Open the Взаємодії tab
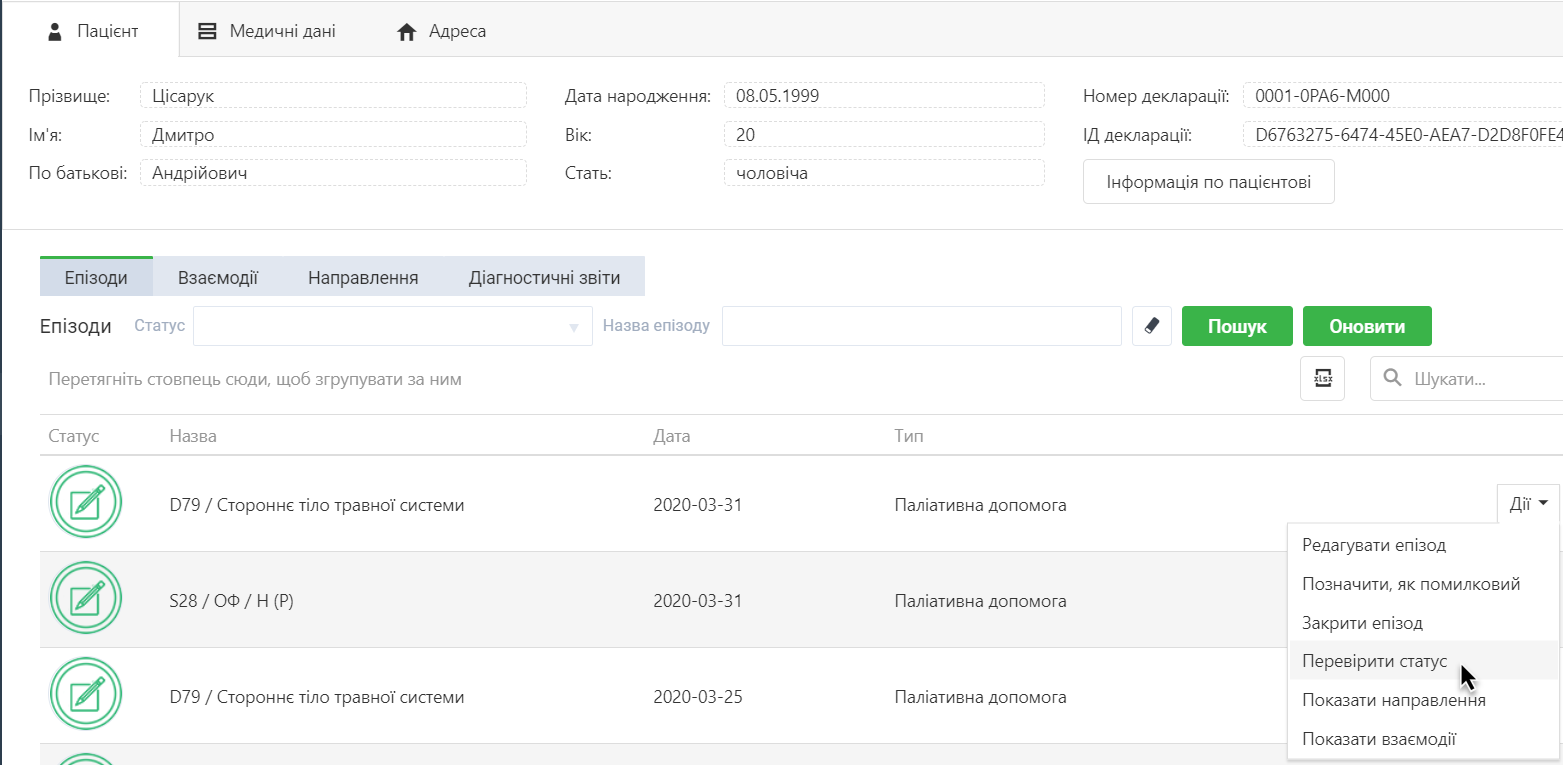 [x=218, y=277]
